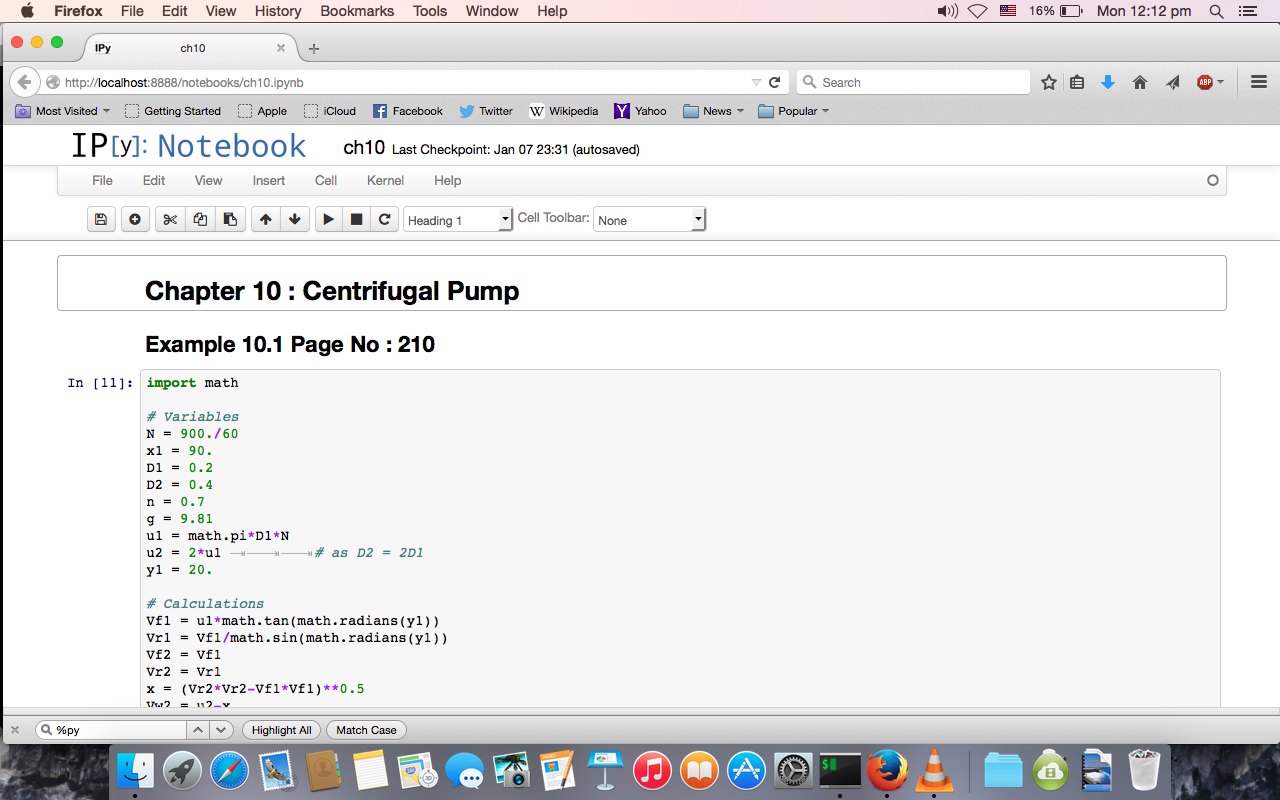Restart the kernel with circular arrow icon
Screen dimensions: 1280x800
point(384,220)
